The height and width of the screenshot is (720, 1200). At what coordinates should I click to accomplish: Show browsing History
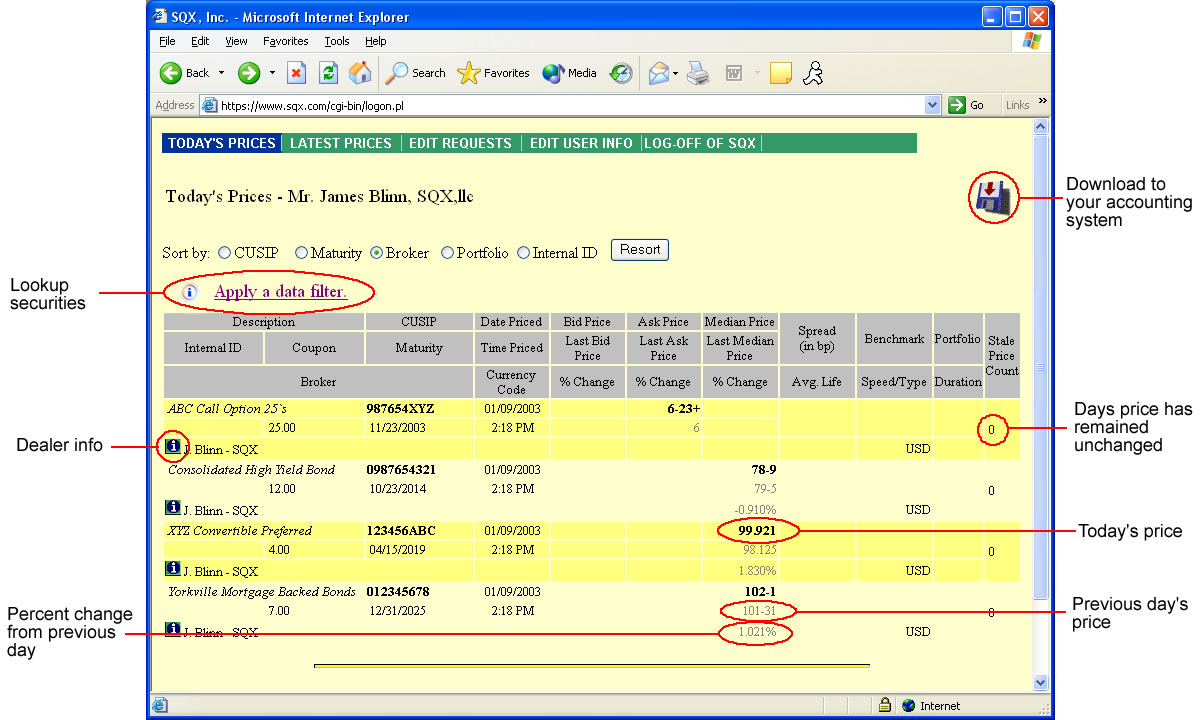click(x=621, y=73)
